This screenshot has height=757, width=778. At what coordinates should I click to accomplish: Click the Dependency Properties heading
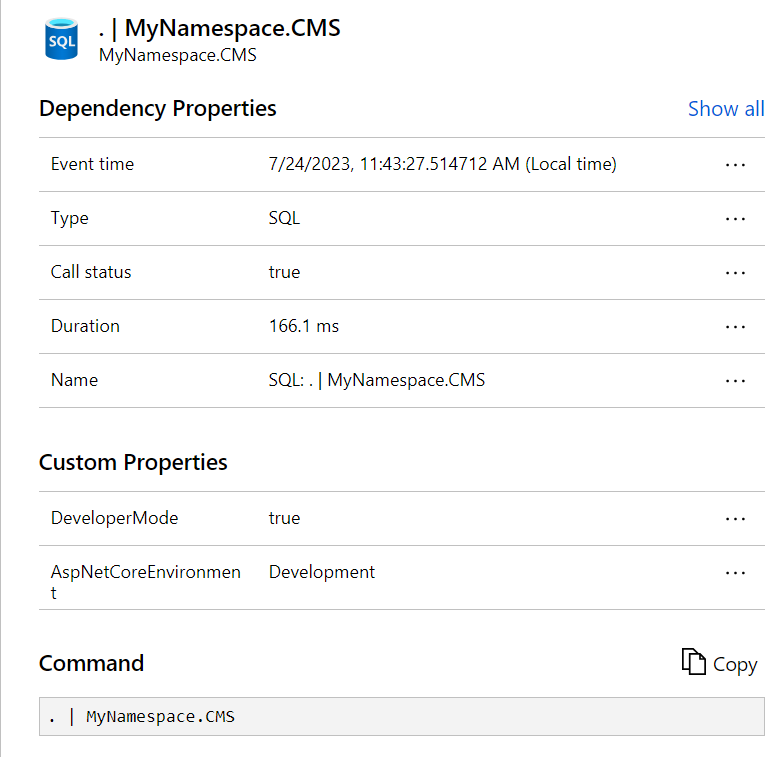pos(157,108)
